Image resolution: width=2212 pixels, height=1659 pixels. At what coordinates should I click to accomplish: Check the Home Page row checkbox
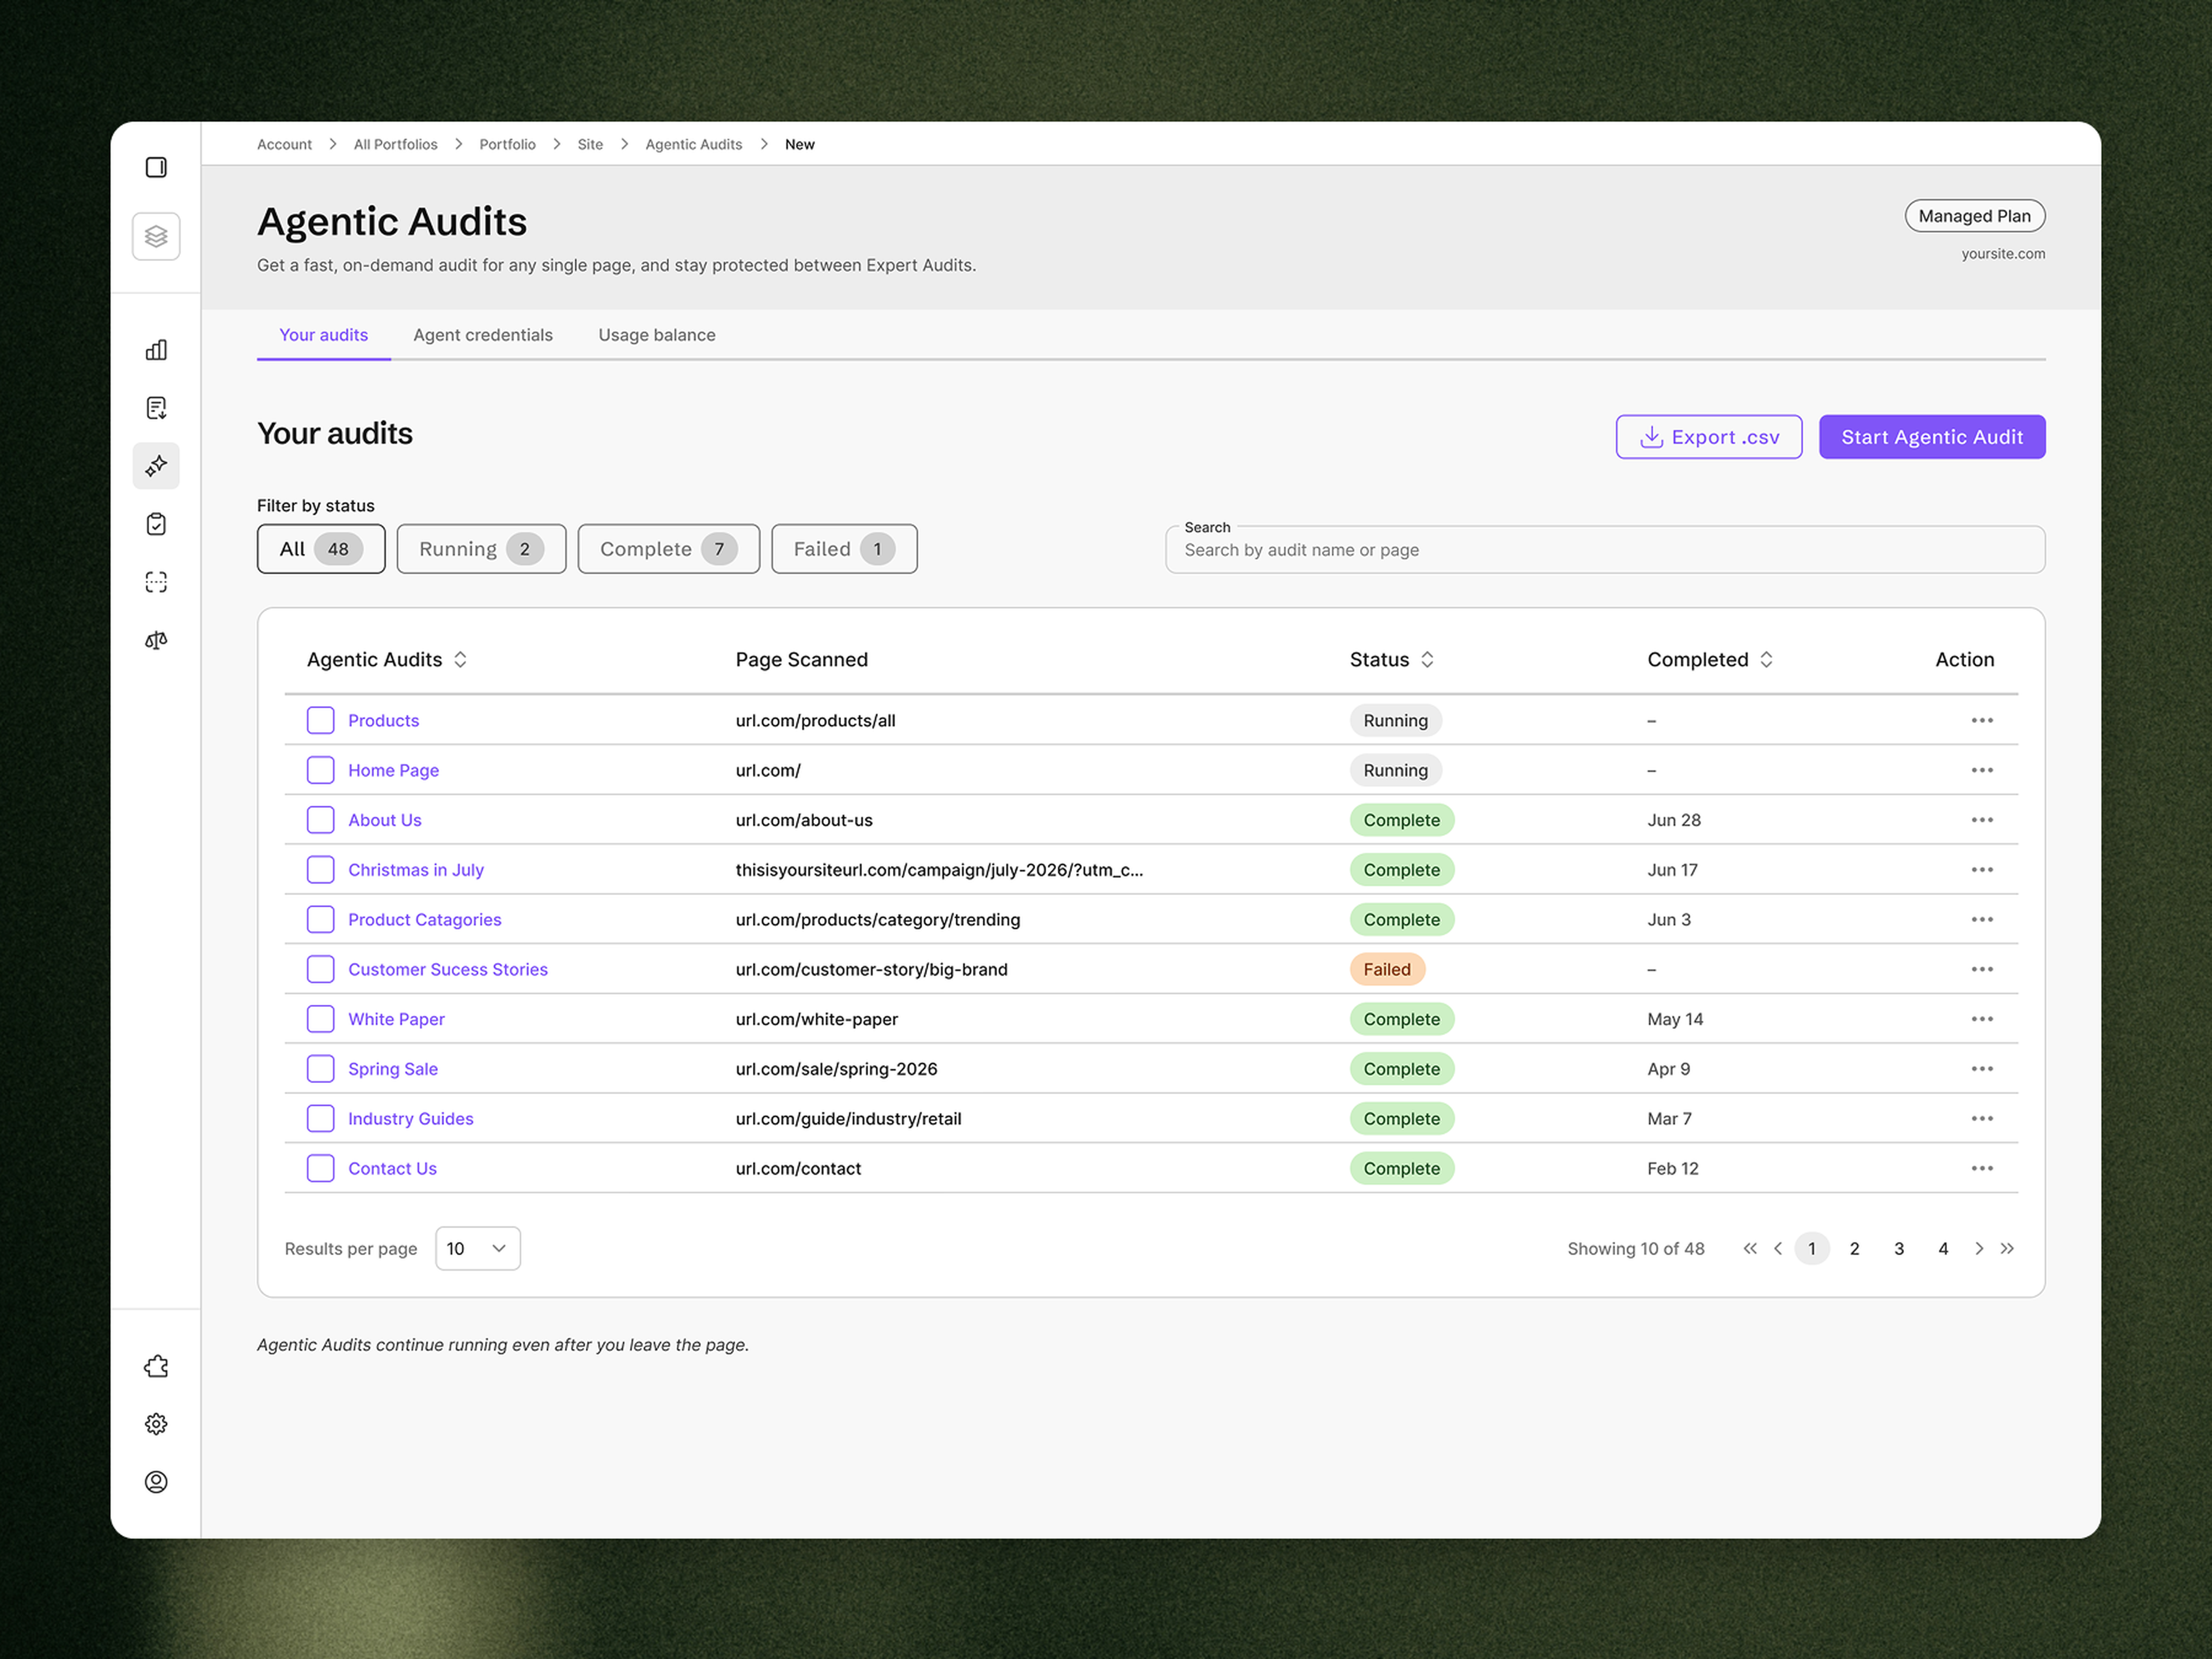pos(321,770)
